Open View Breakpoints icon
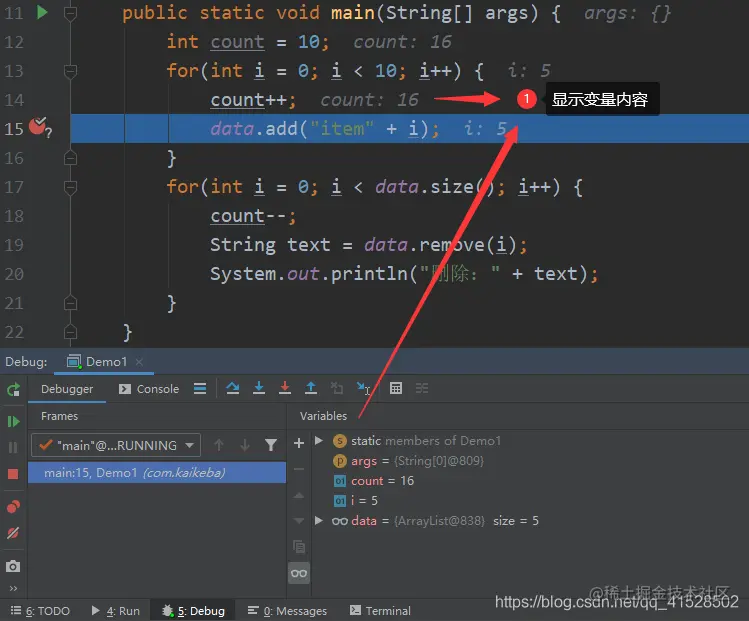749x621 pixels. (13, 506)
